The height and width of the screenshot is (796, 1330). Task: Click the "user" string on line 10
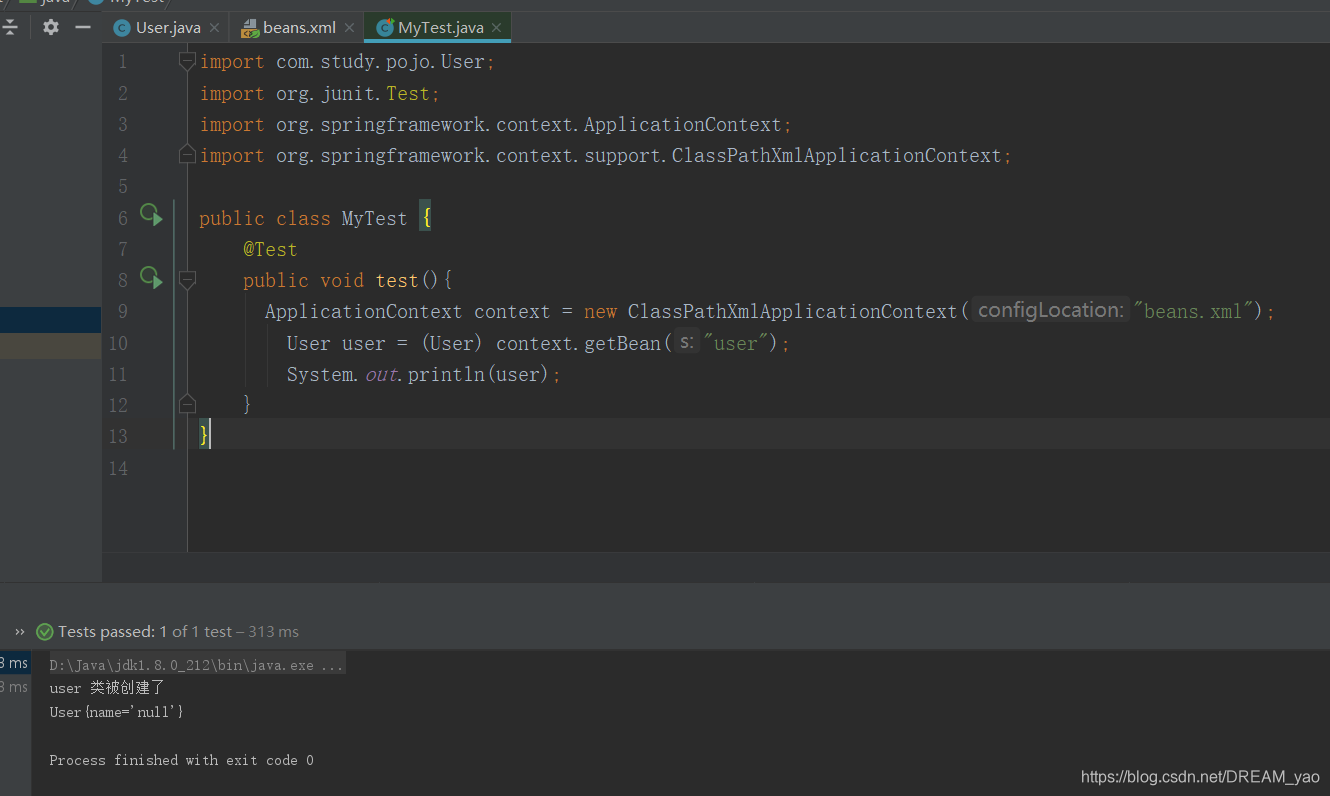tap(735, 343)
